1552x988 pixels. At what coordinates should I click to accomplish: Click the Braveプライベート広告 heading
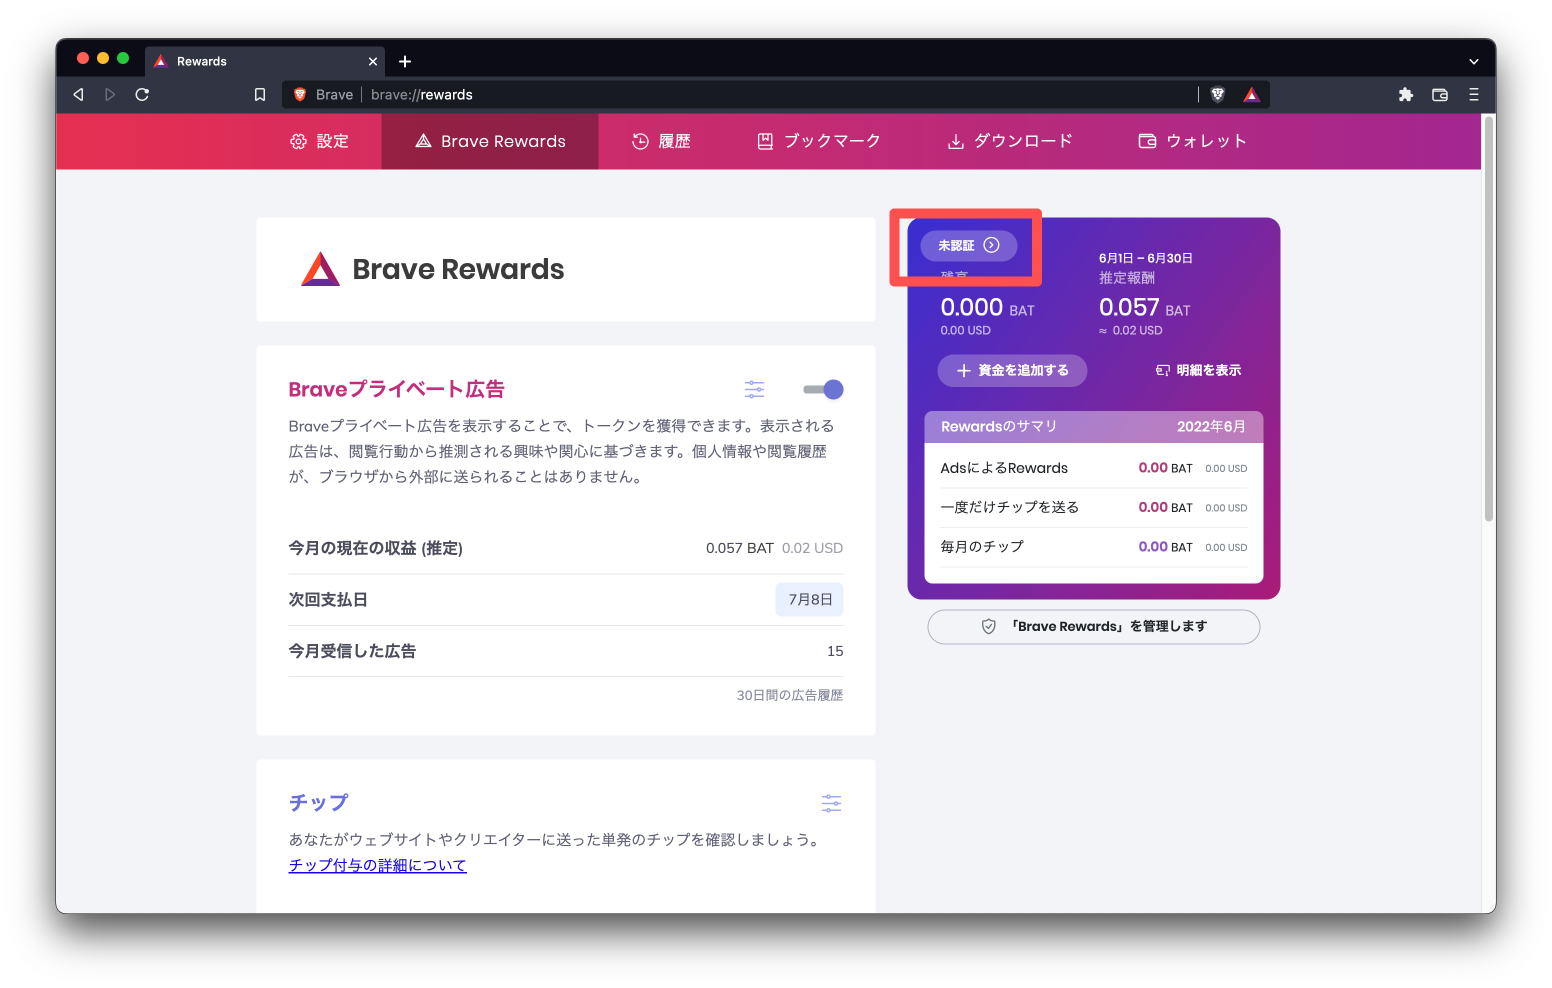pos(397,389)
